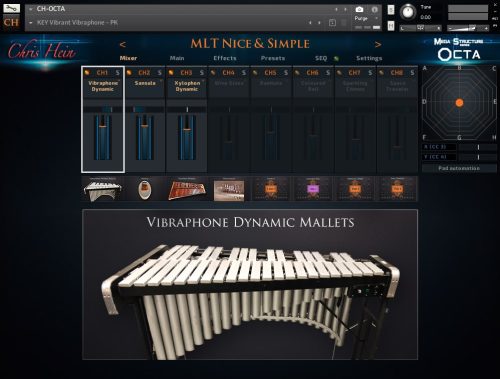The height and width of the screenshot is (379, 500).
Task: Toggle CH1 channel power icon
Action: pos(87,72)
